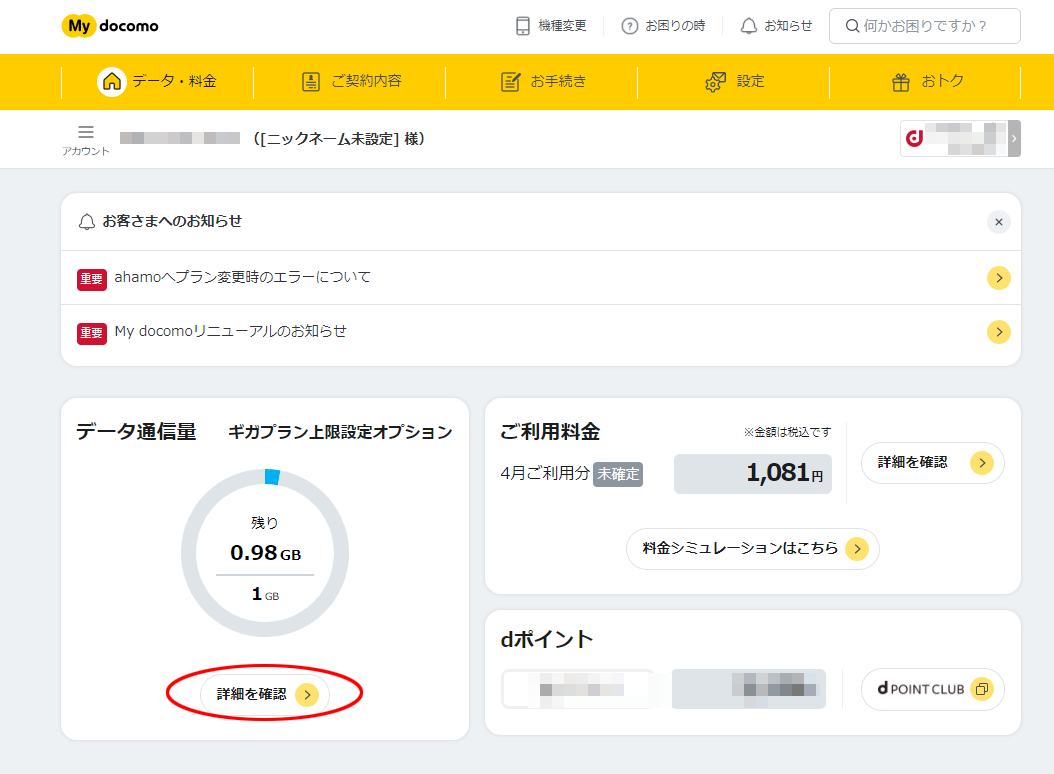Click external window icon on POINT CLUB
The height and width of the screenshot is (774, 1054).
982,689
